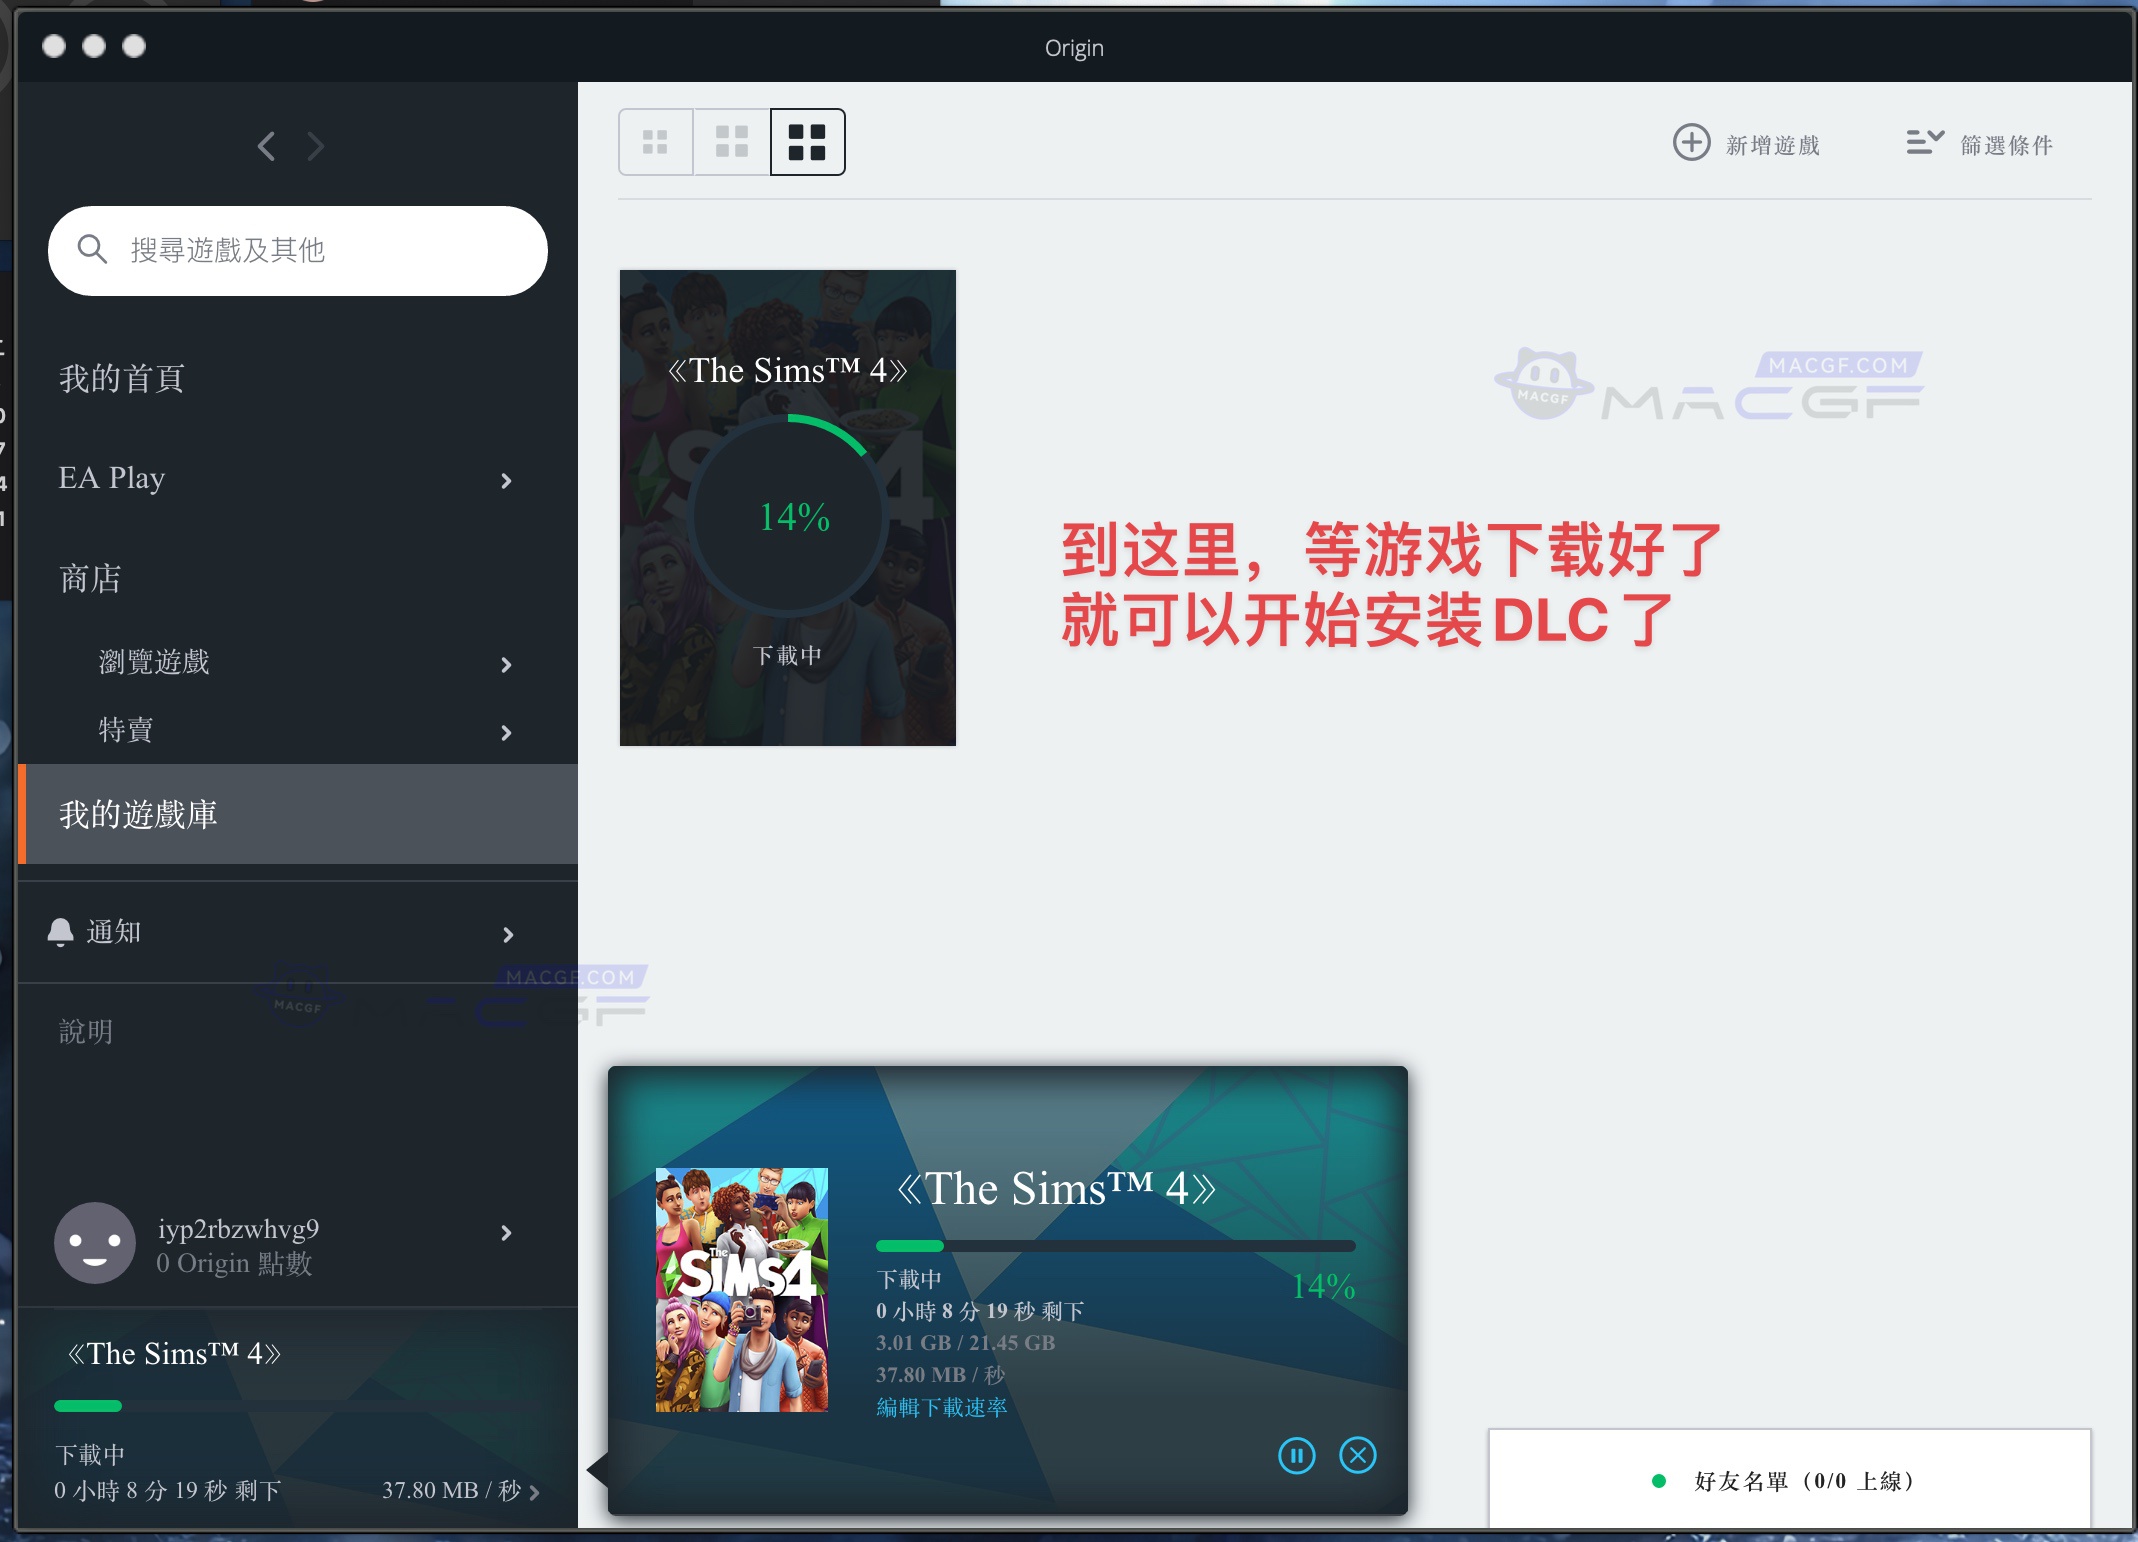This screenshot has height=1542, width=2138.
Task: Click the 新增遊戲 plus icon
Action: click(x=1692, y=144)
